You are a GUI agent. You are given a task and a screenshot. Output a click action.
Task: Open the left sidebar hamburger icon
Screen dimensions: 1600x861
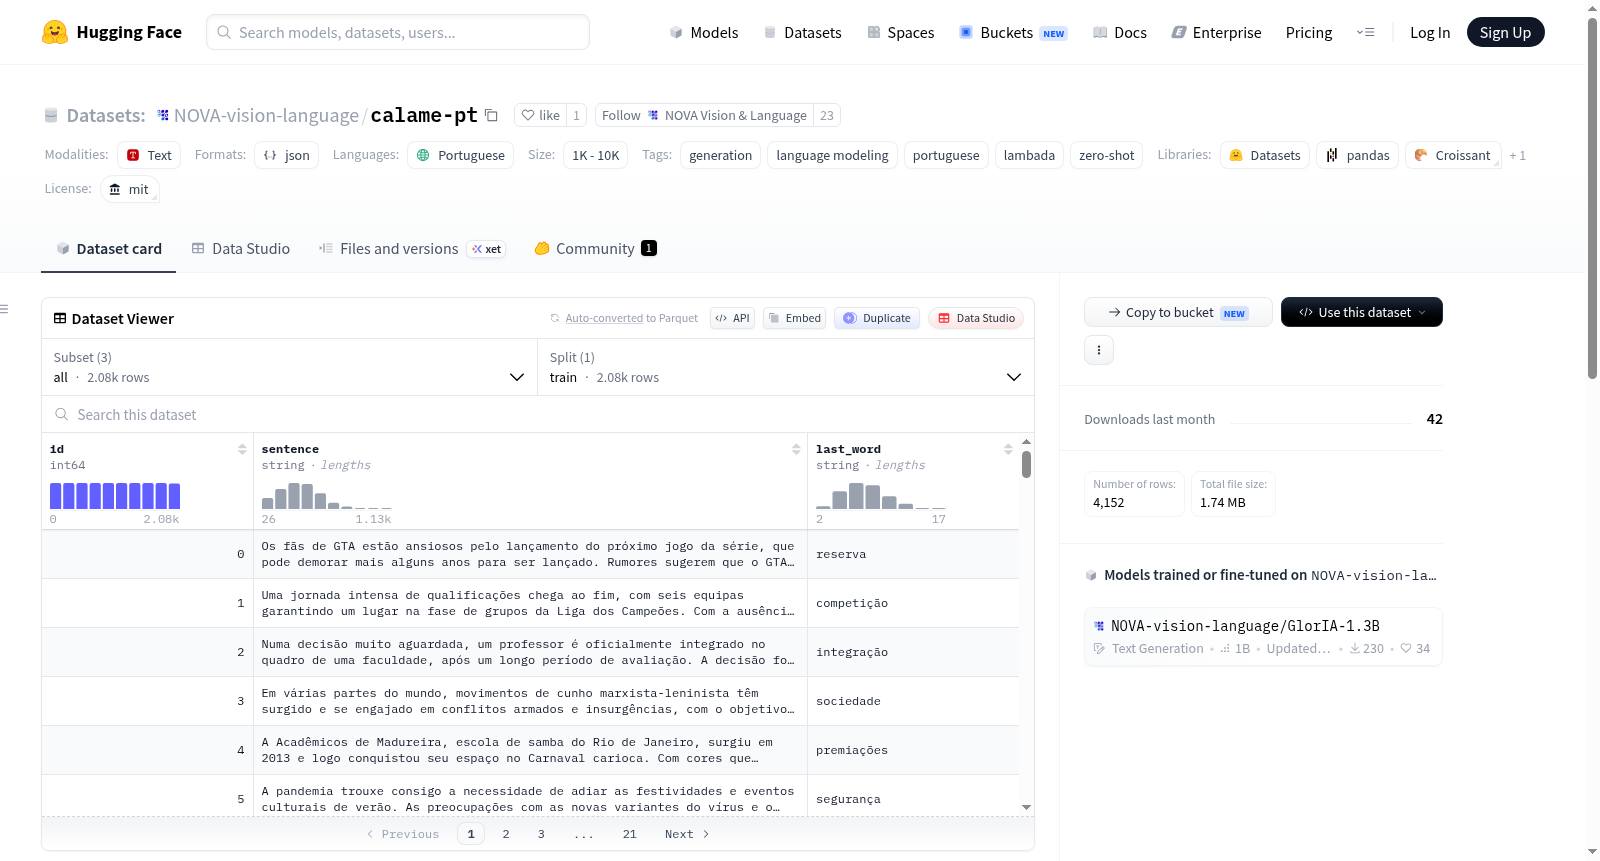pos(4,309)
